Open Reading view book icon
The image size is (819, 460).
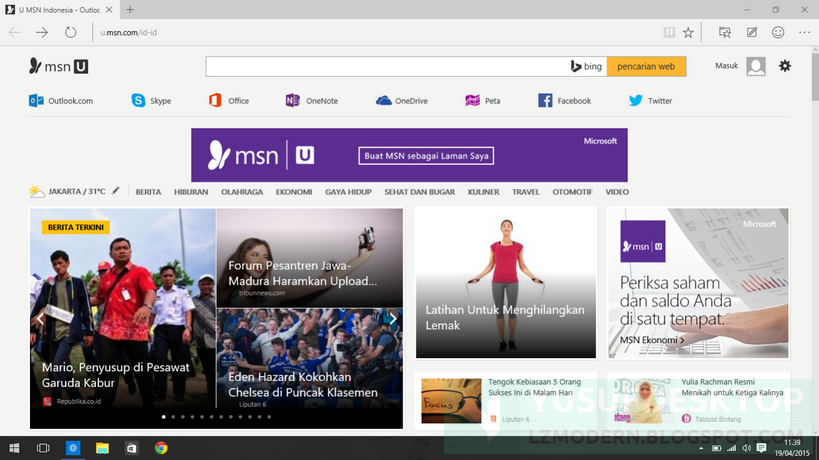[669, 32]
